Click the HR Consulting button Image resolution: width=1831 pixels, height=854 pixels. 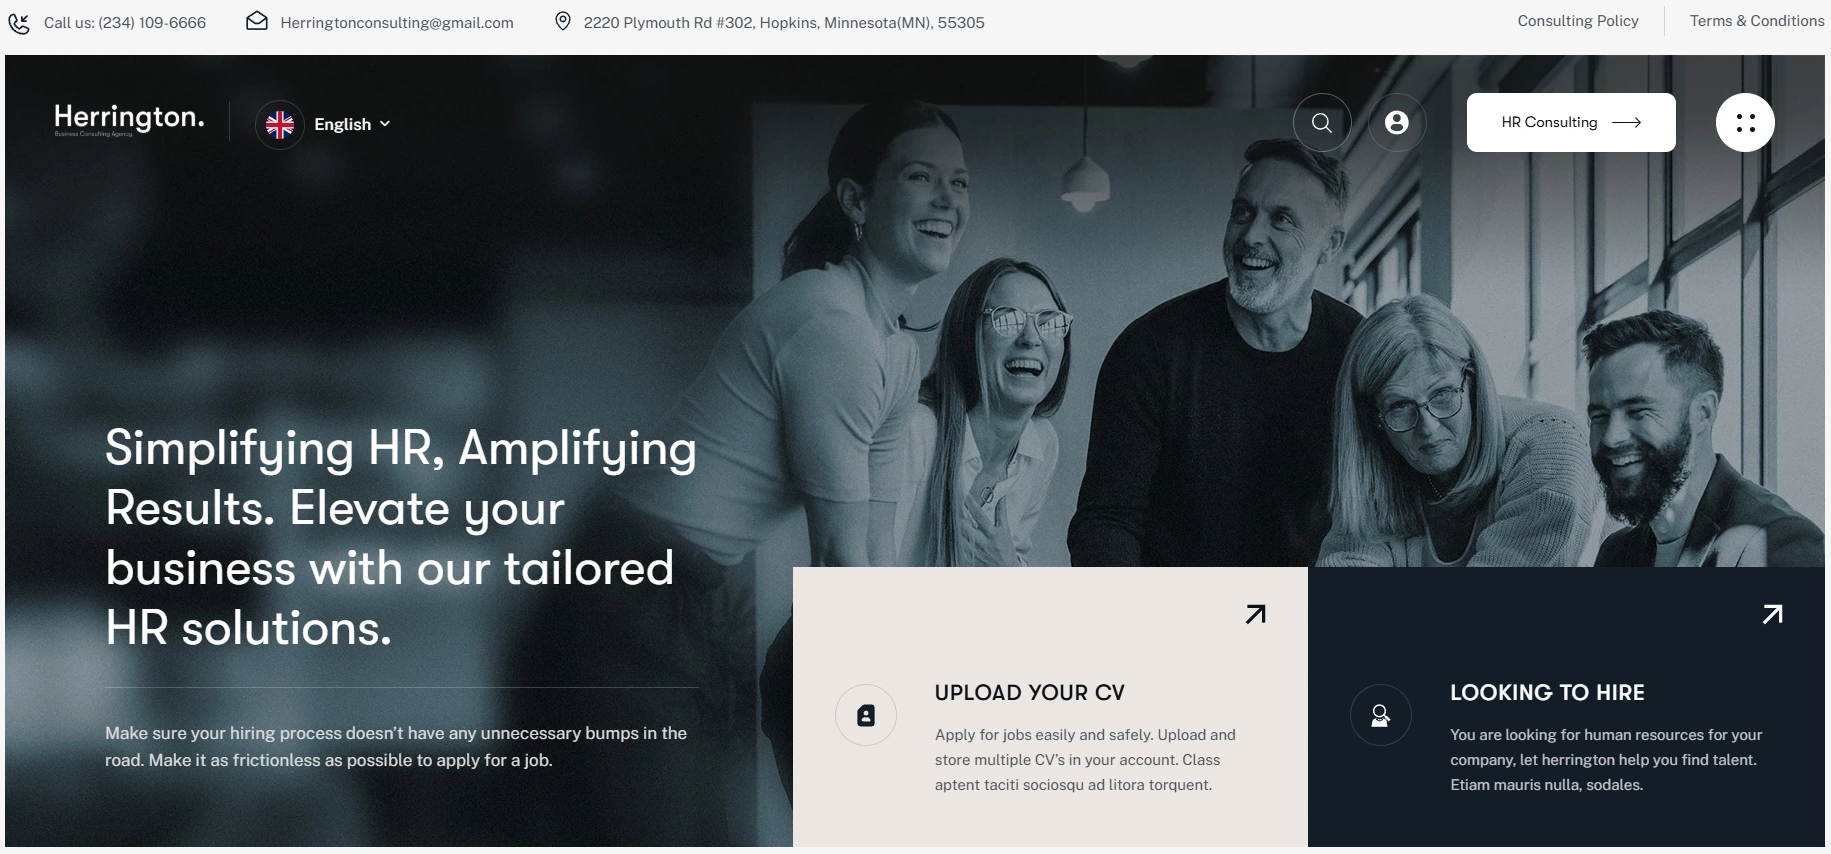pos(1571,123)
